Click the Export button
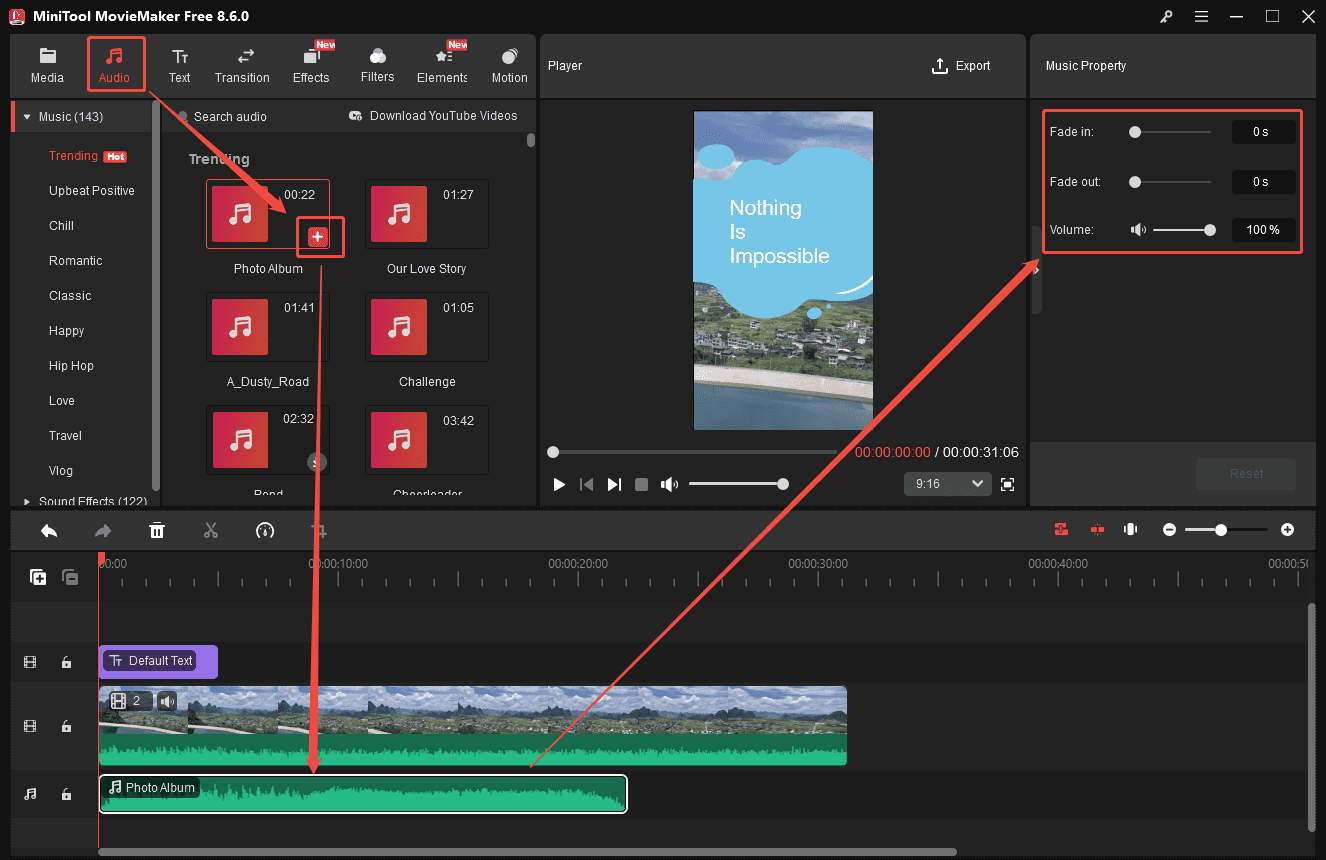This screenshot has width=1326, height=860. tap(961, 65)
